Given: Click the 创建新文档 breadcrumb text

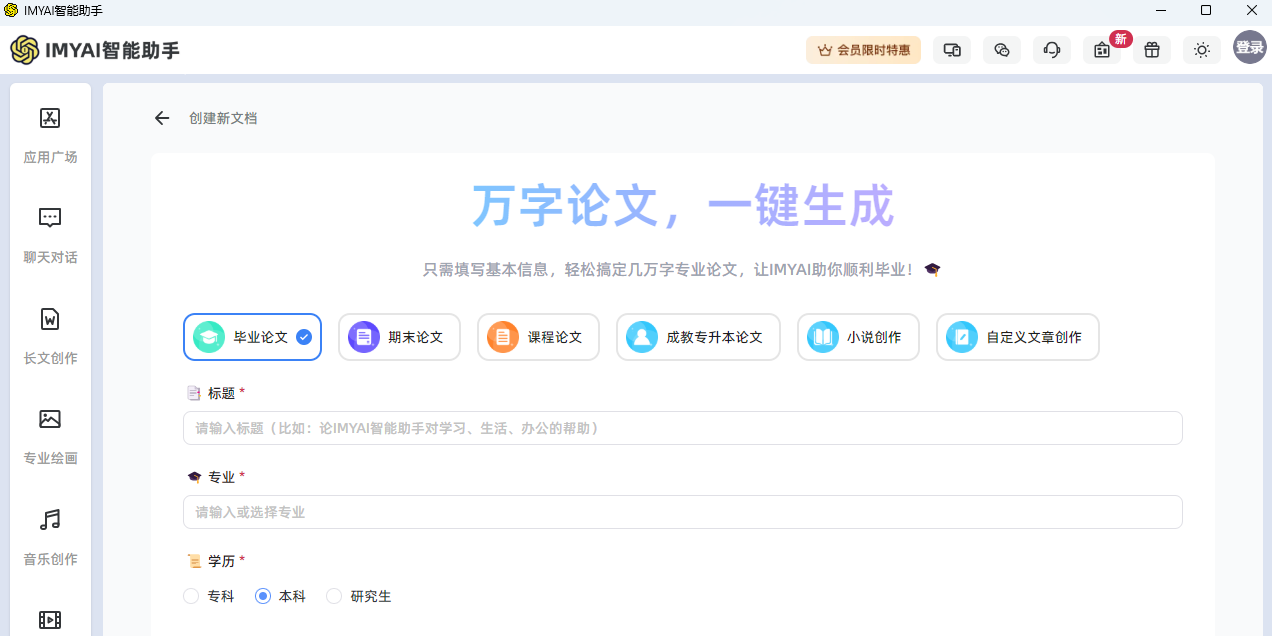Looking at the screenshot, I should coord(223,118).
